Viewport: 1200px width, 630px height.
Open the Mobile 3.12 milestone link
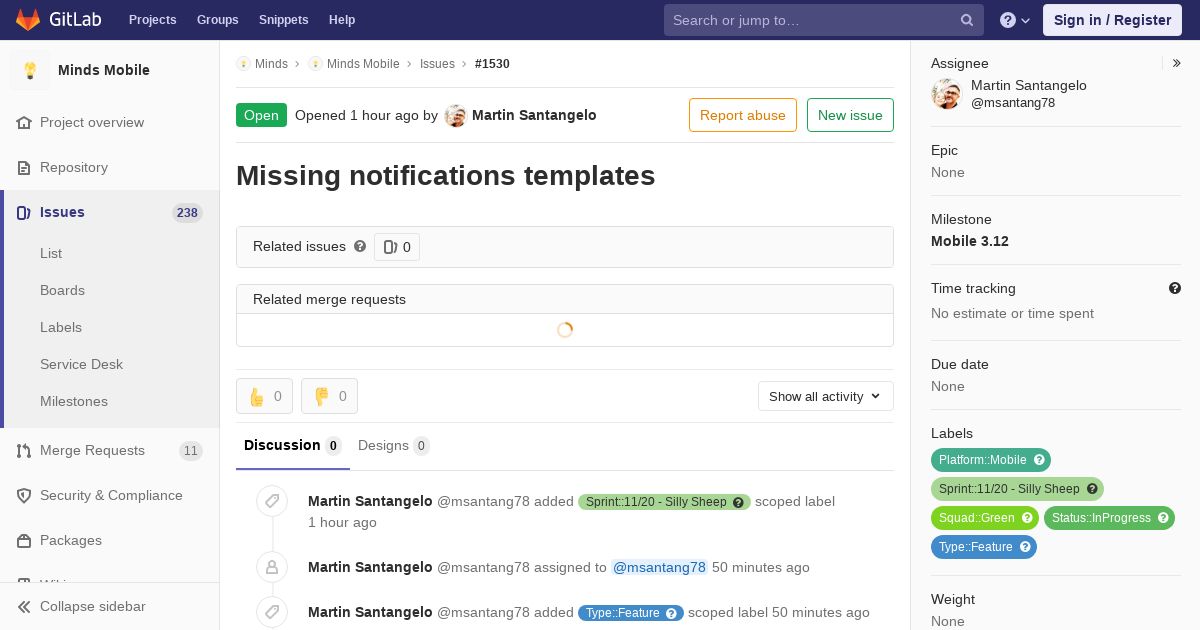coord(970,241)
